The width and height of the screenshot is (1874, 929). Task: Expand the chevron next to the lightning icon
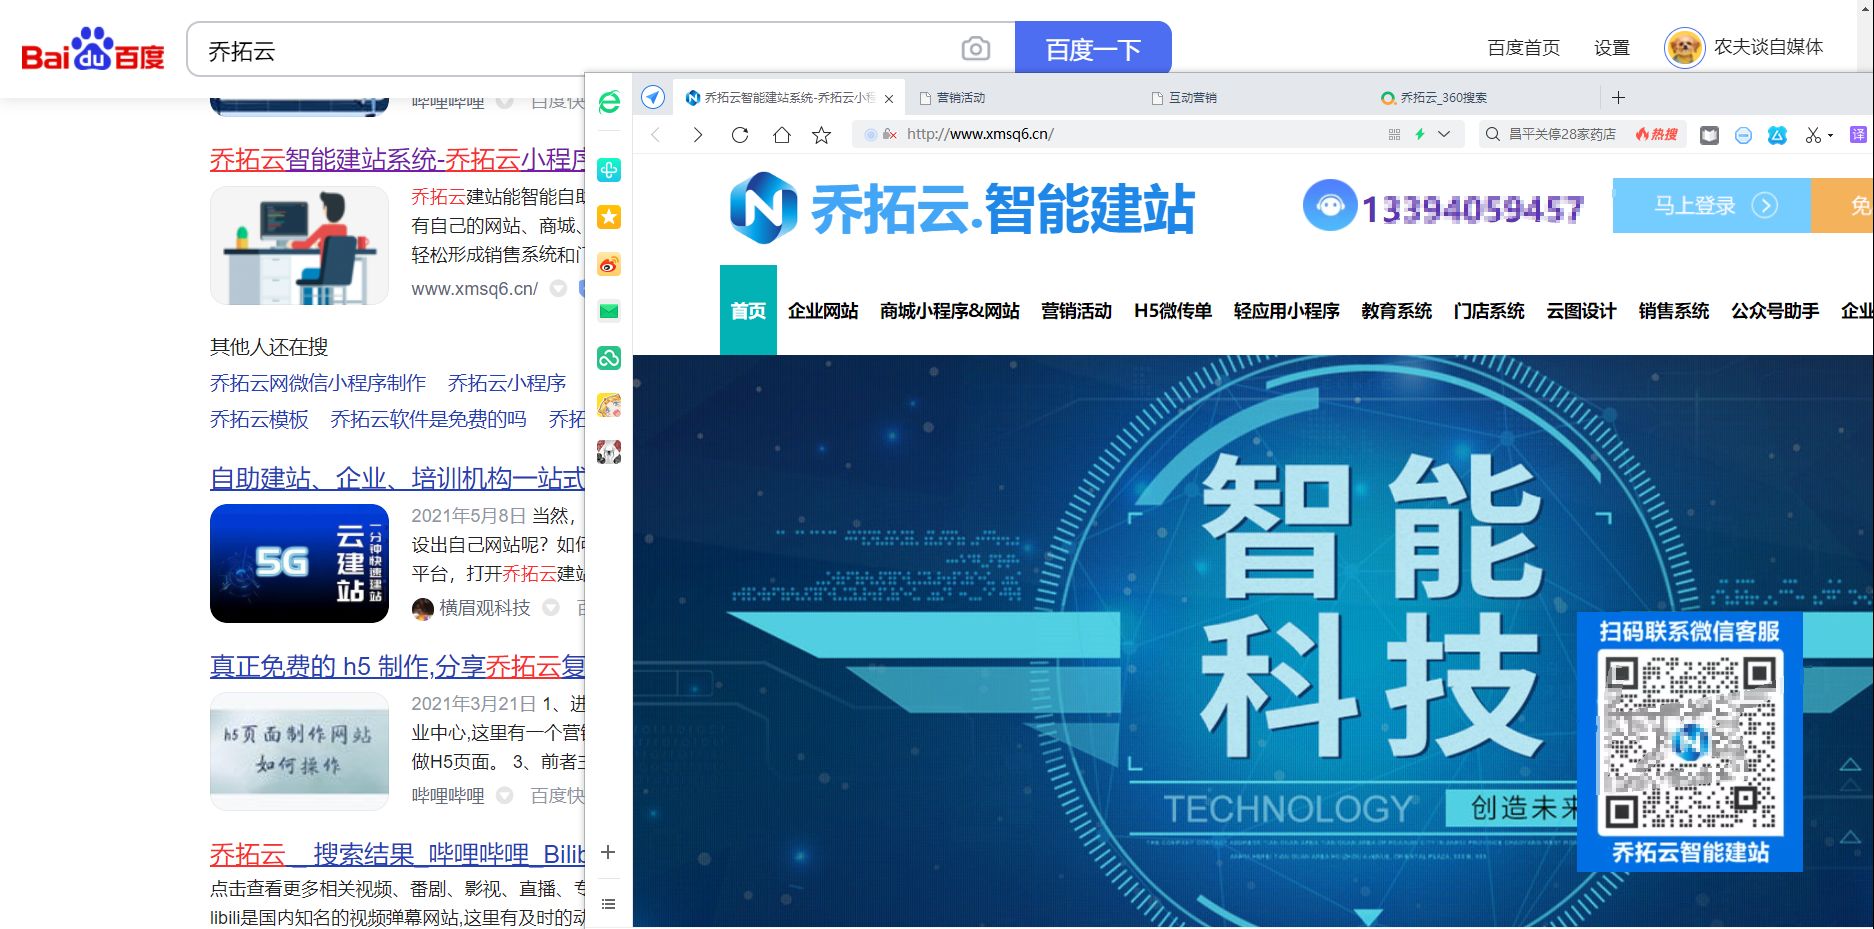click(1444, 133)
